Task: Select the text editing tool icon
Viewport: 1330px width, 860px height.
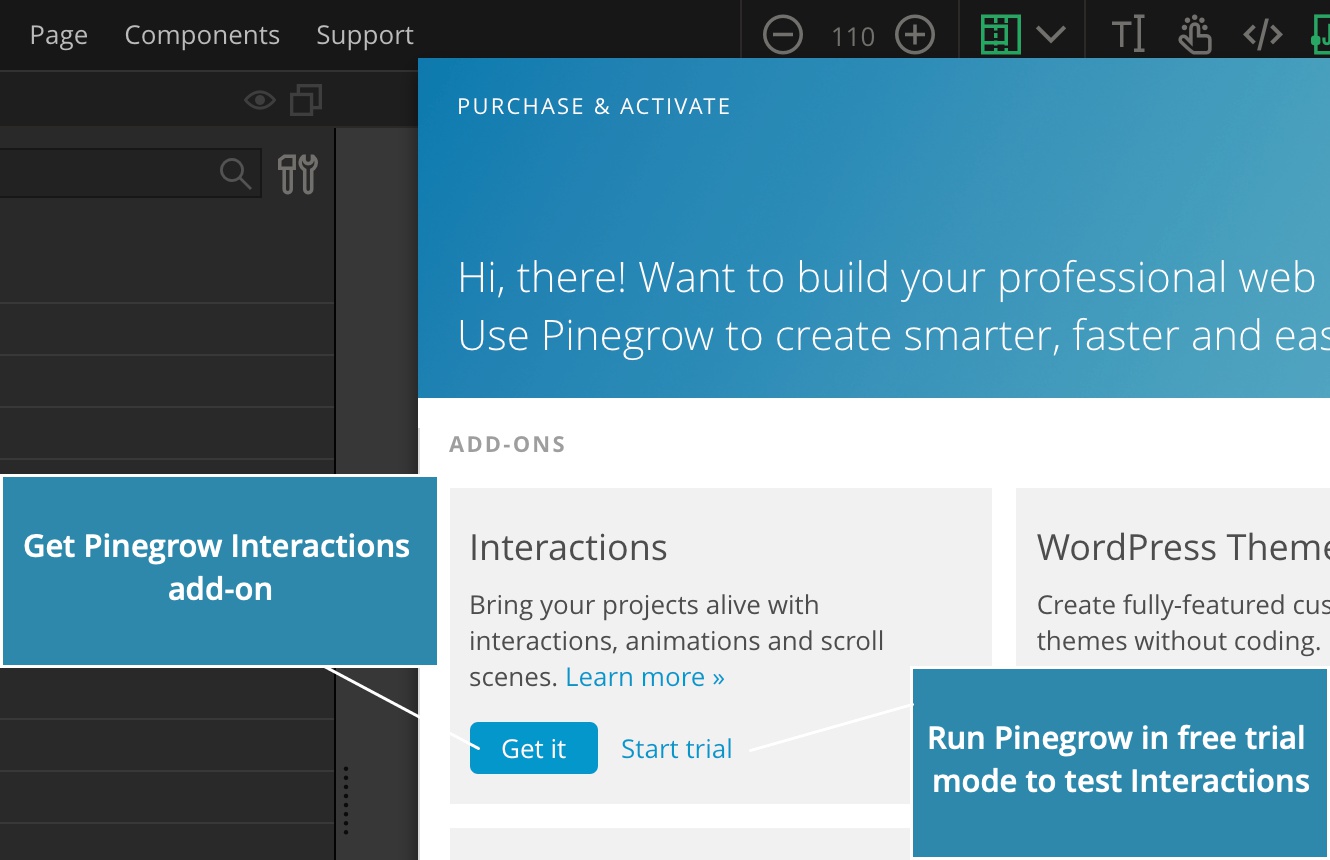Action: 1128,35
